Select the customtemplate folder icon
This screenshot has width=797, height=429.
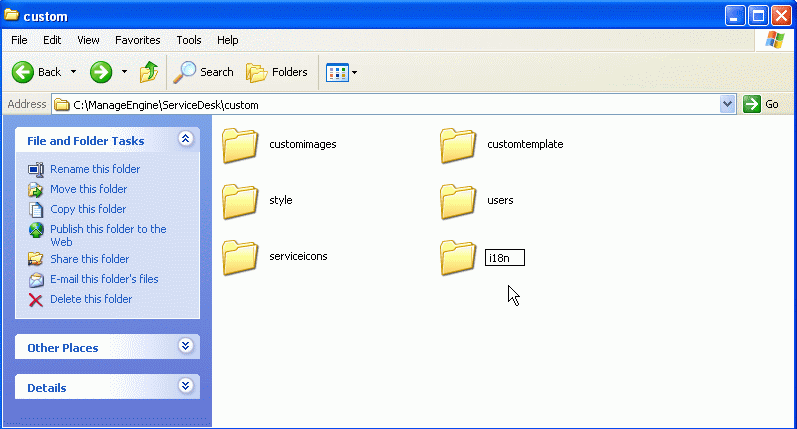pos(458,145)
